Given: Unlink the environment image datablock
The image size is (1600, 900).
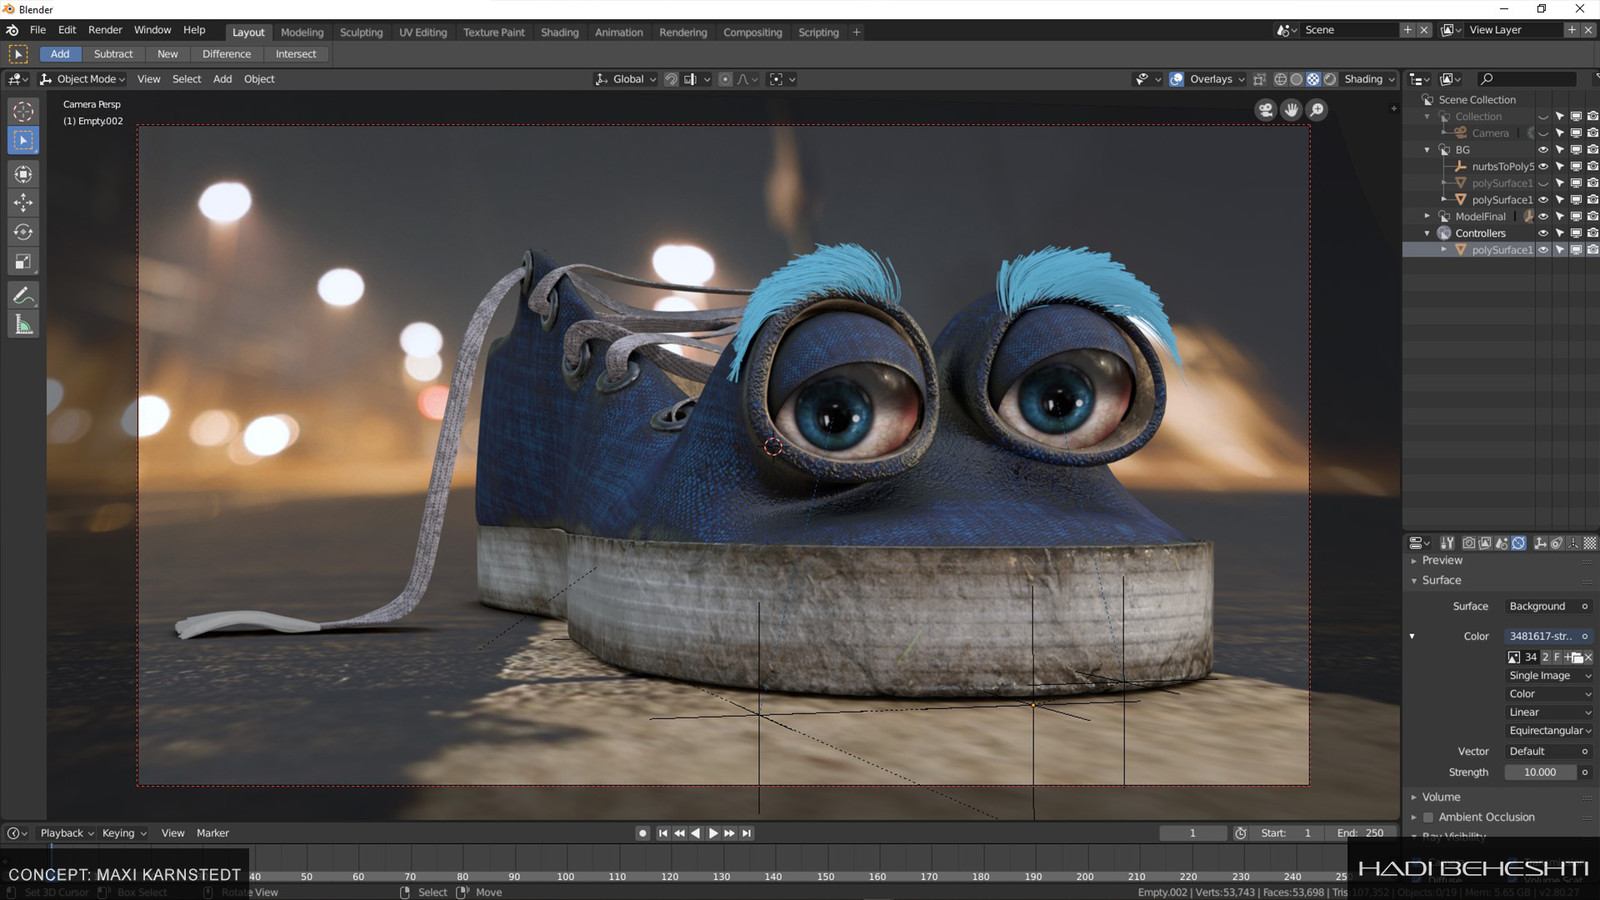Looking at the screenshot, I should click(1588, 657).
